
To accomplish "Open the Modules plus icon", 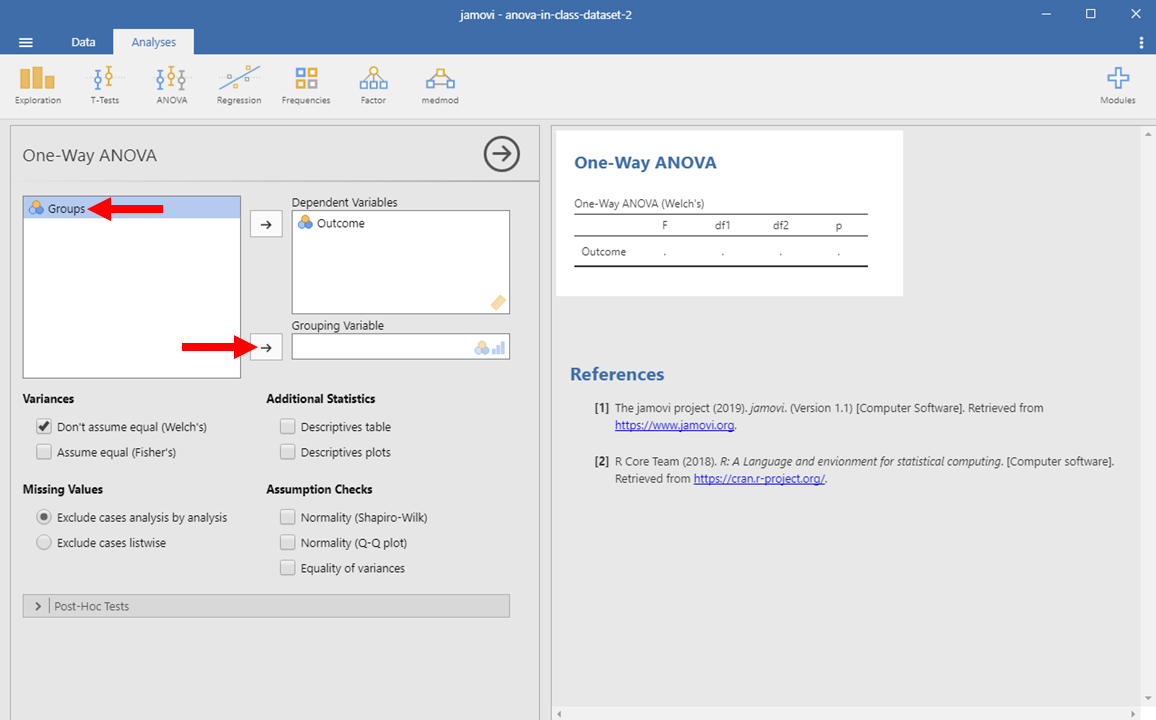I will tap(1117, 84).
